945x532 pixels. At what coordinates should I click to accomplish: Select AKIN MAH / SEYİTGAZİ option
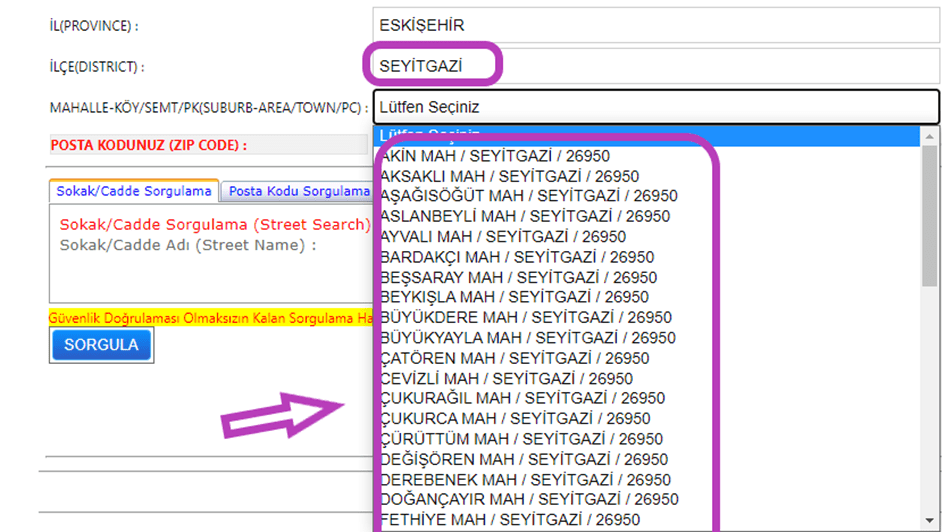click(x=495, y=156)
